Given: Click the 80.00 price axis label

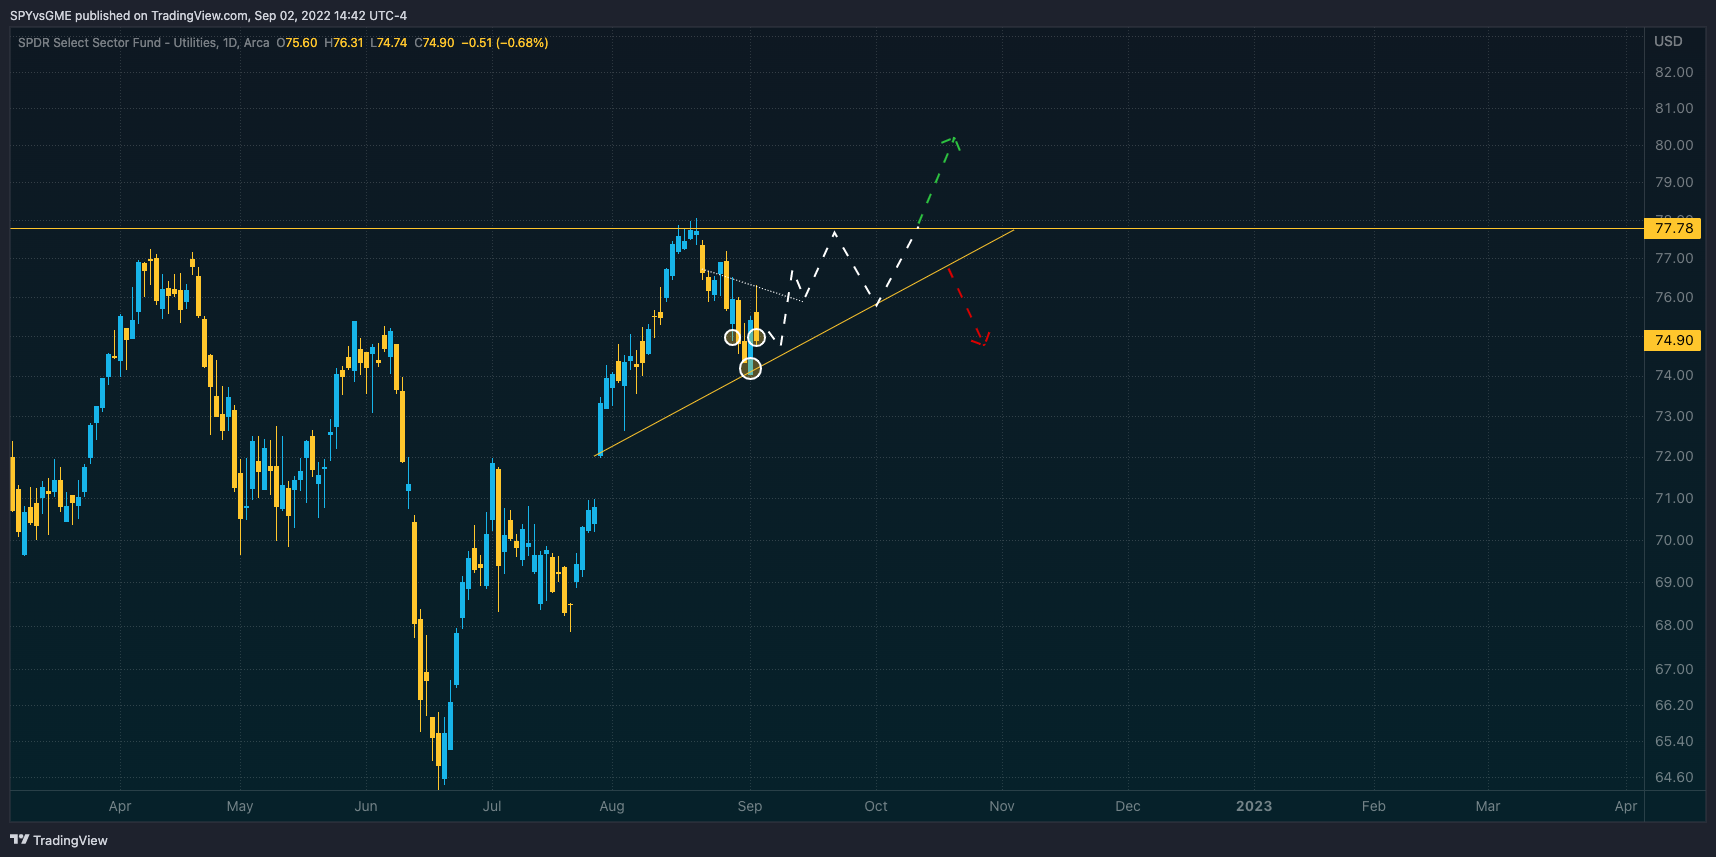Looking at the screenshot, I should pos(1674,145).
